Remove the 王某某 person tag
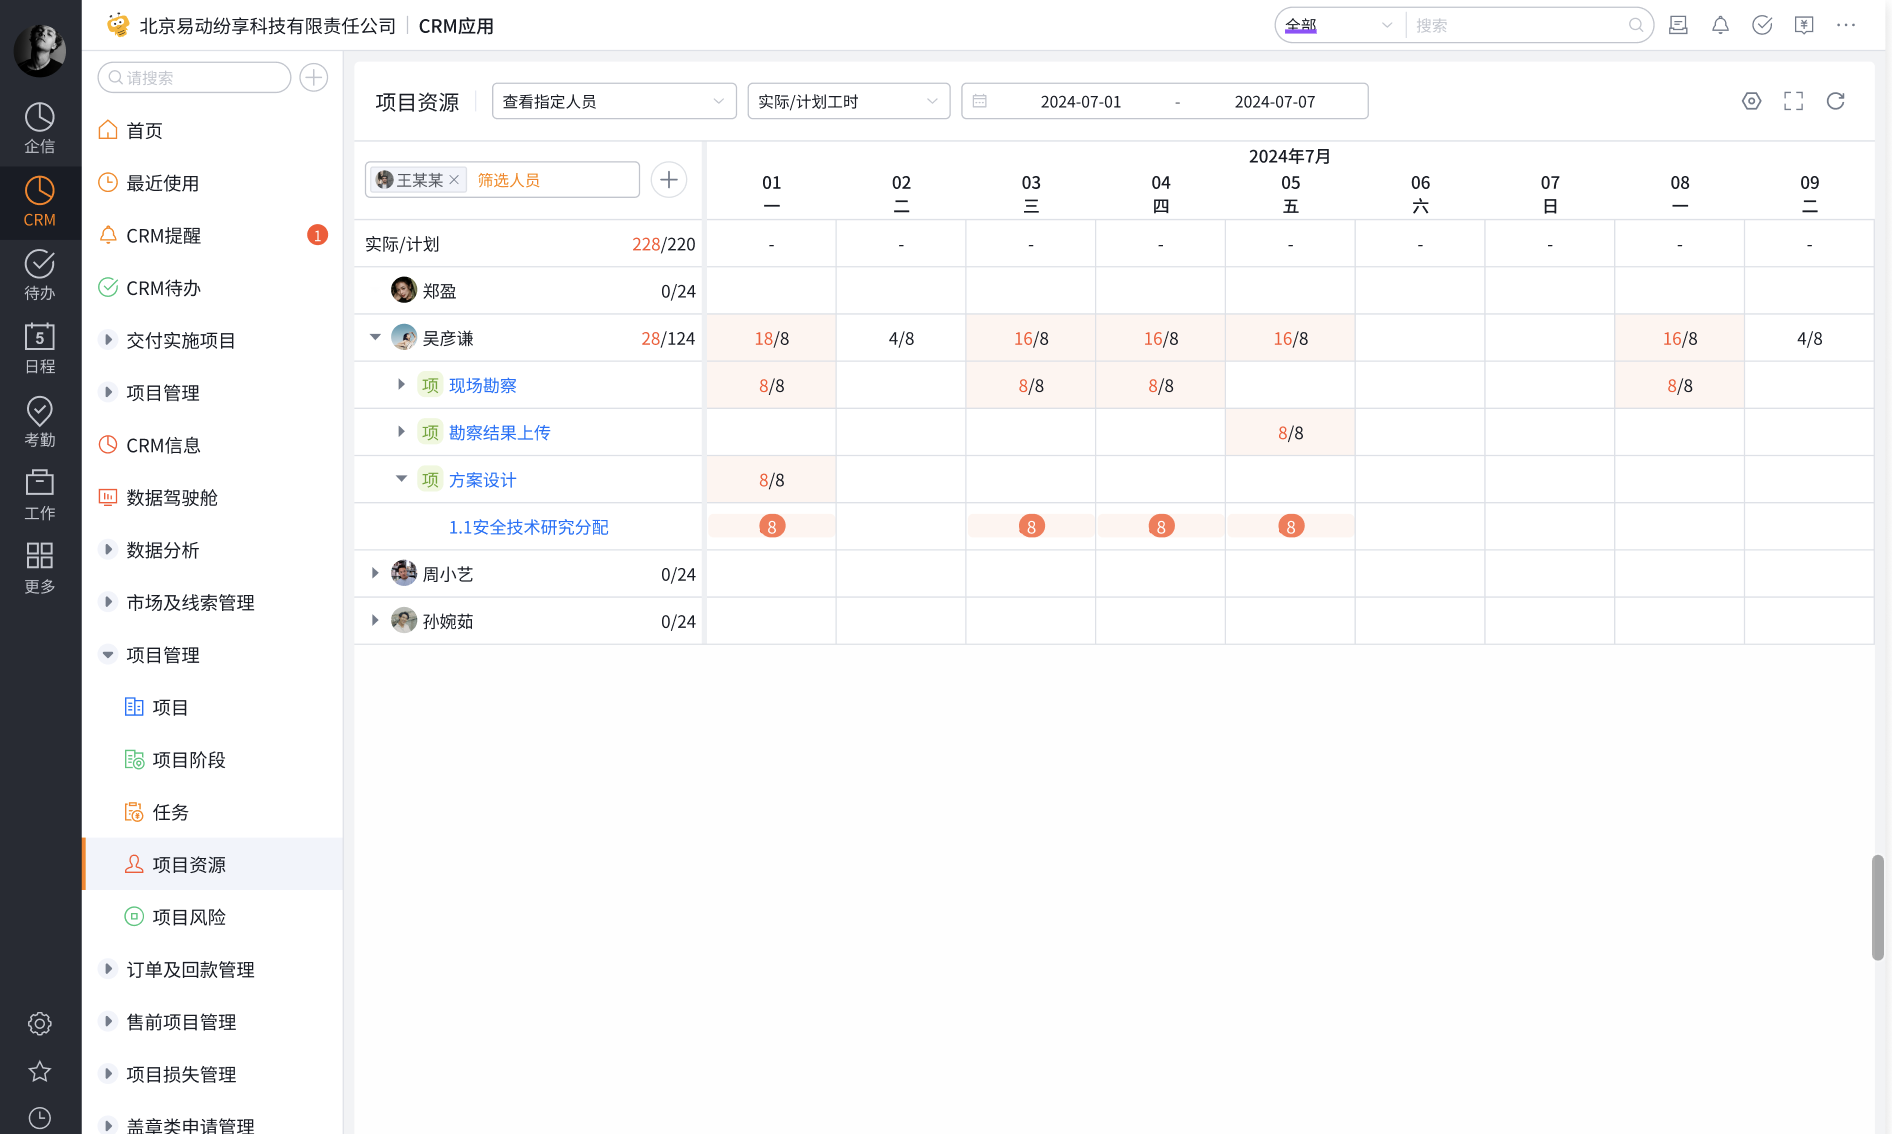Image resolution: width=1892 pixels, height=1134 pixels. [x=454, y=180]
